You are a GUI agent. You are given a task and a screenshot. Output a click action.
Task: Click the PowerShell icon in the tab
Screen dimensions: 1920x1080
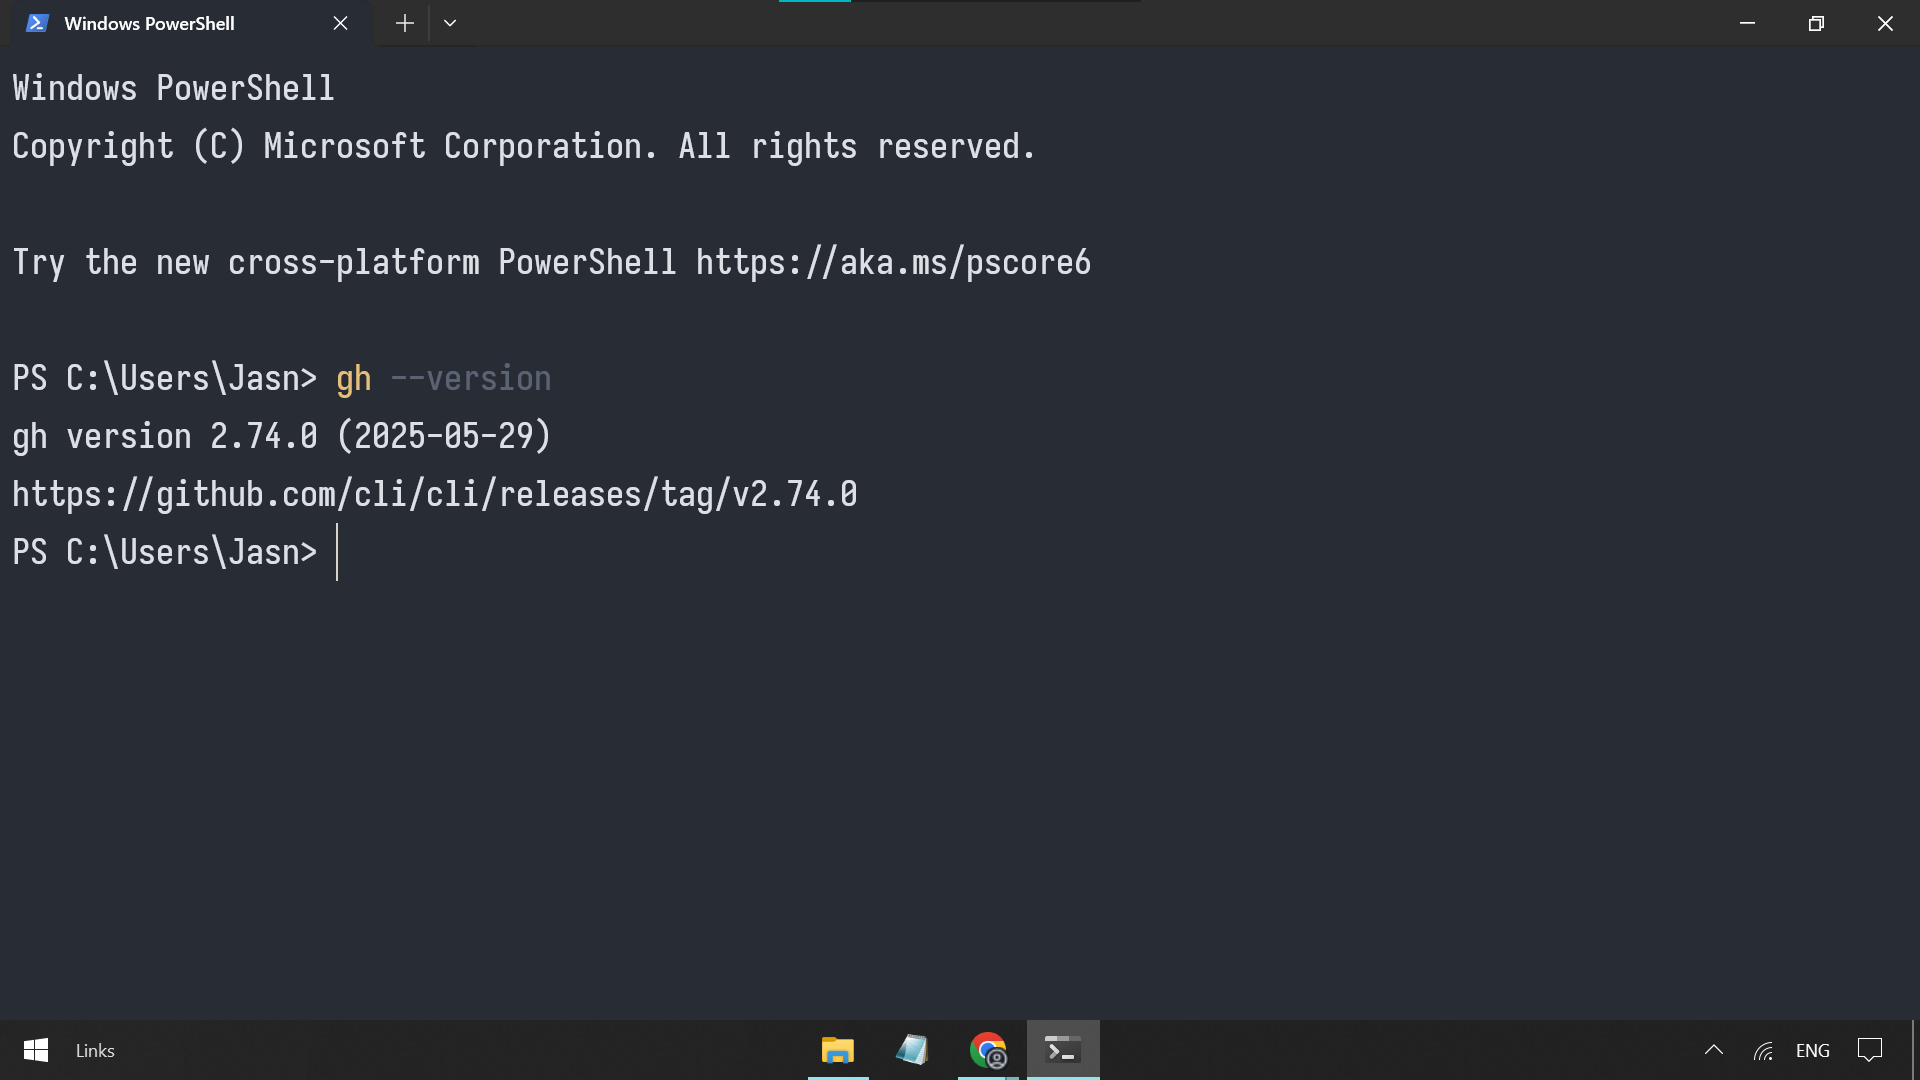(37, 23)
